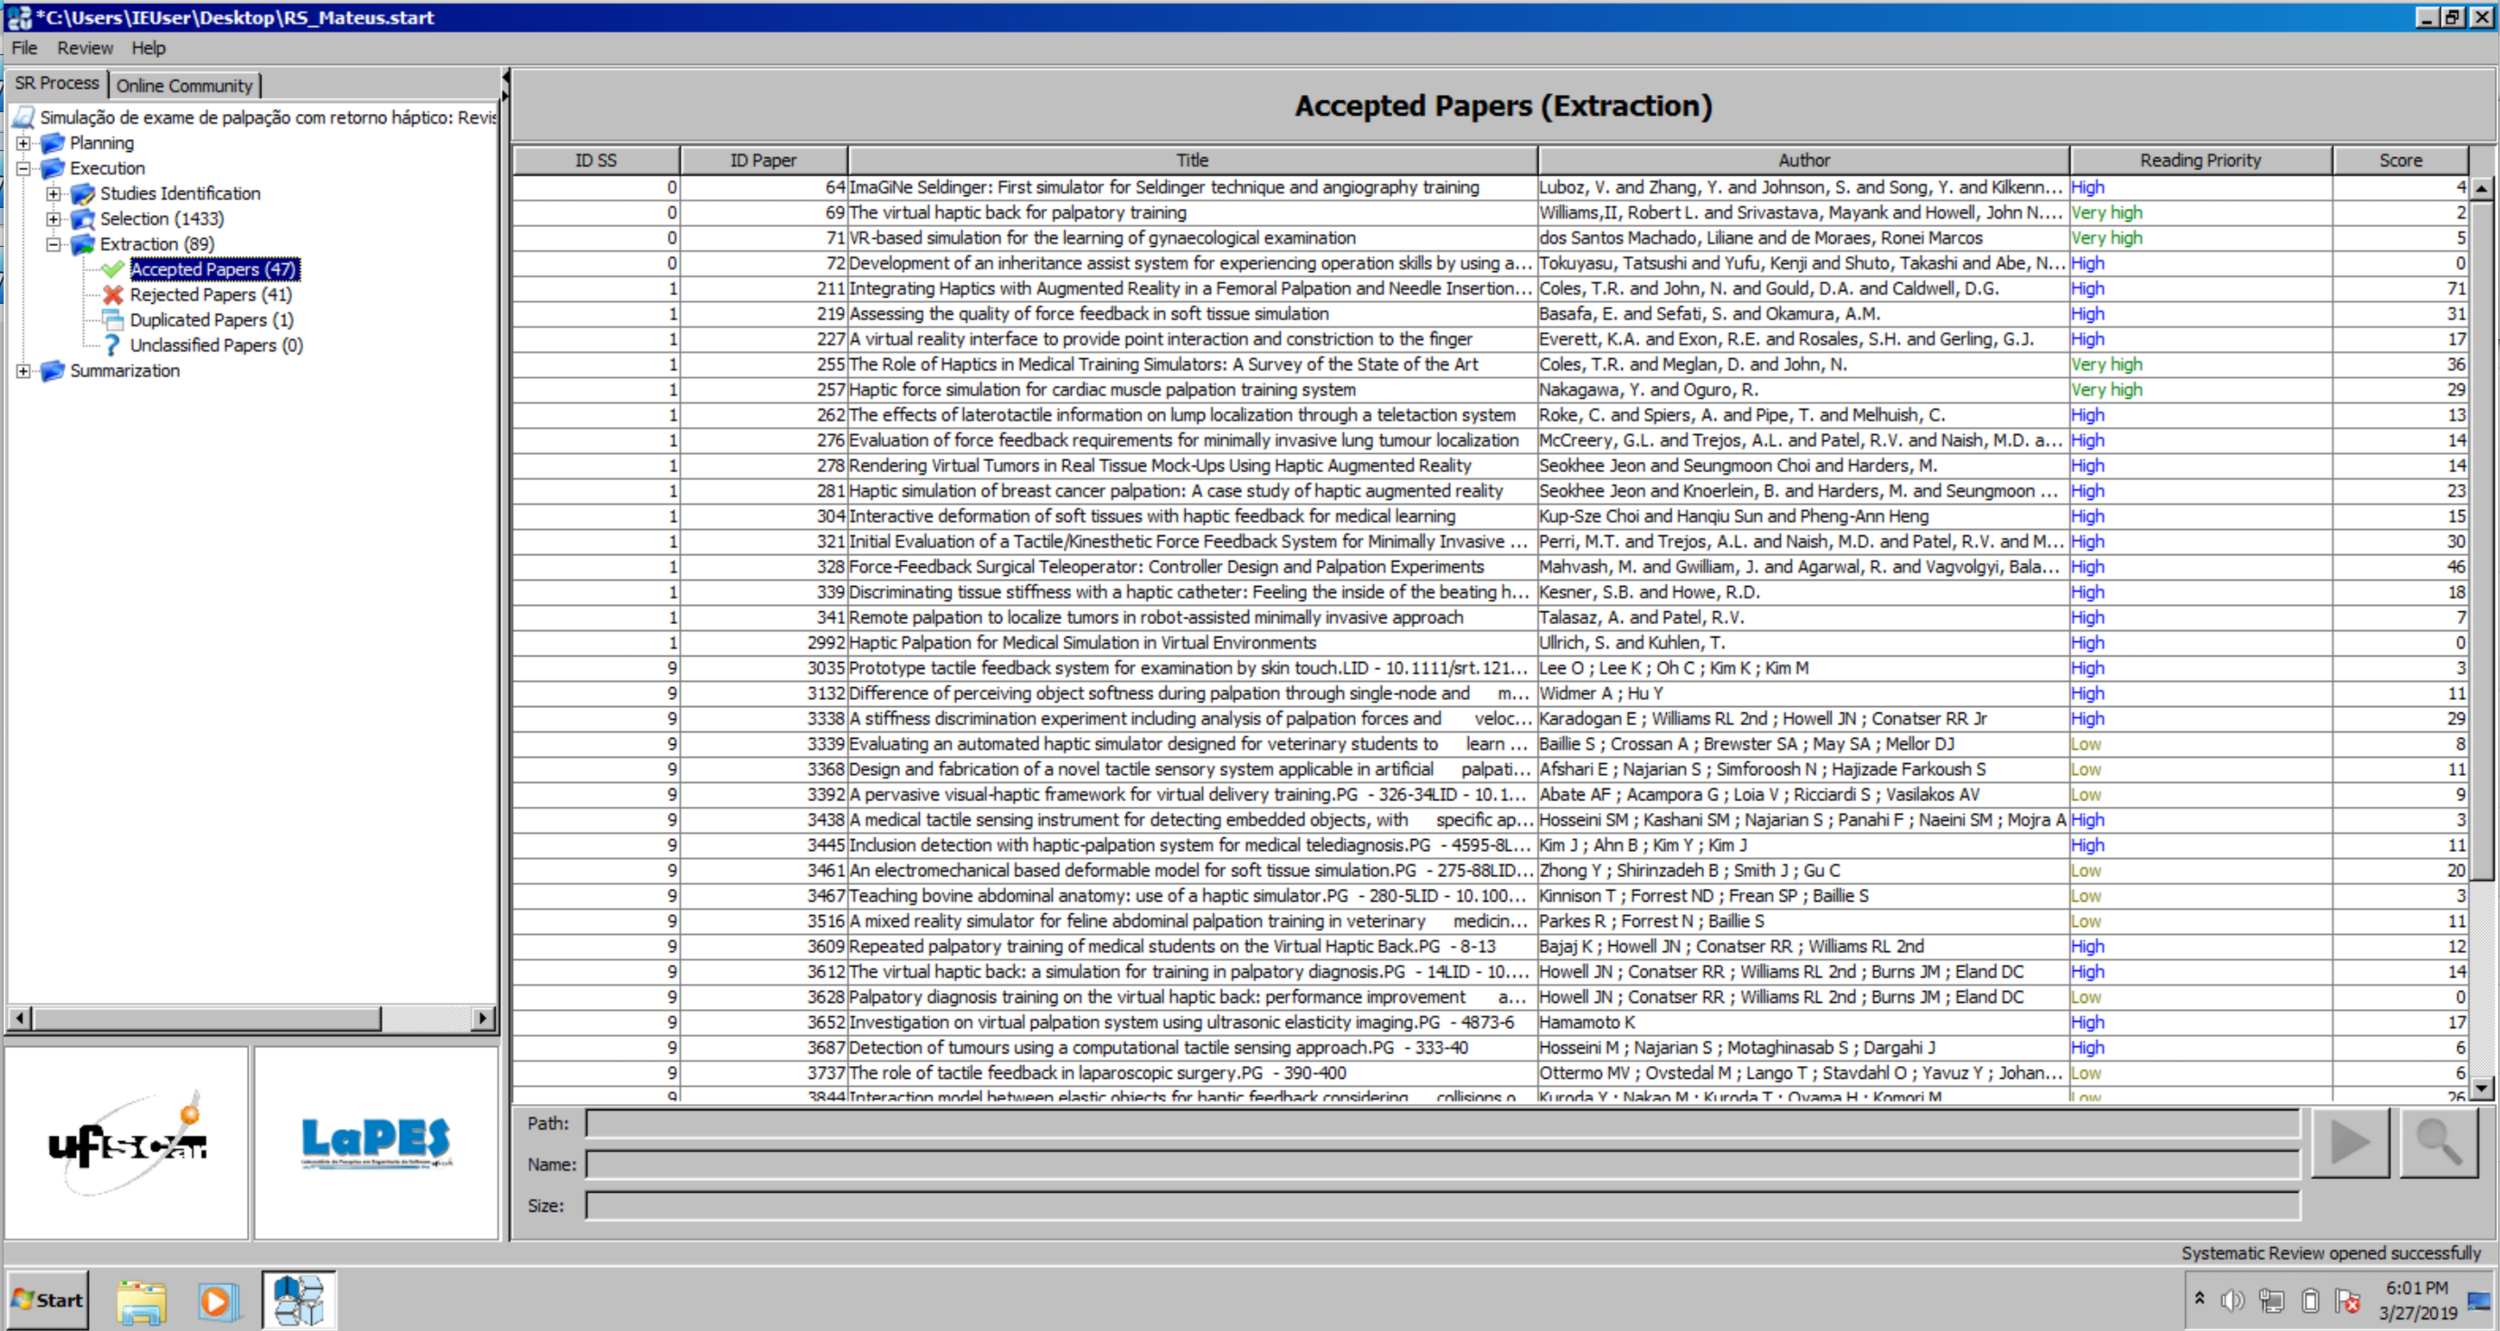Image resolution: width=2500 pixels, height=1331 pixels.
Task: Click the magnifying glass search button
Action: (2438, 1142)
